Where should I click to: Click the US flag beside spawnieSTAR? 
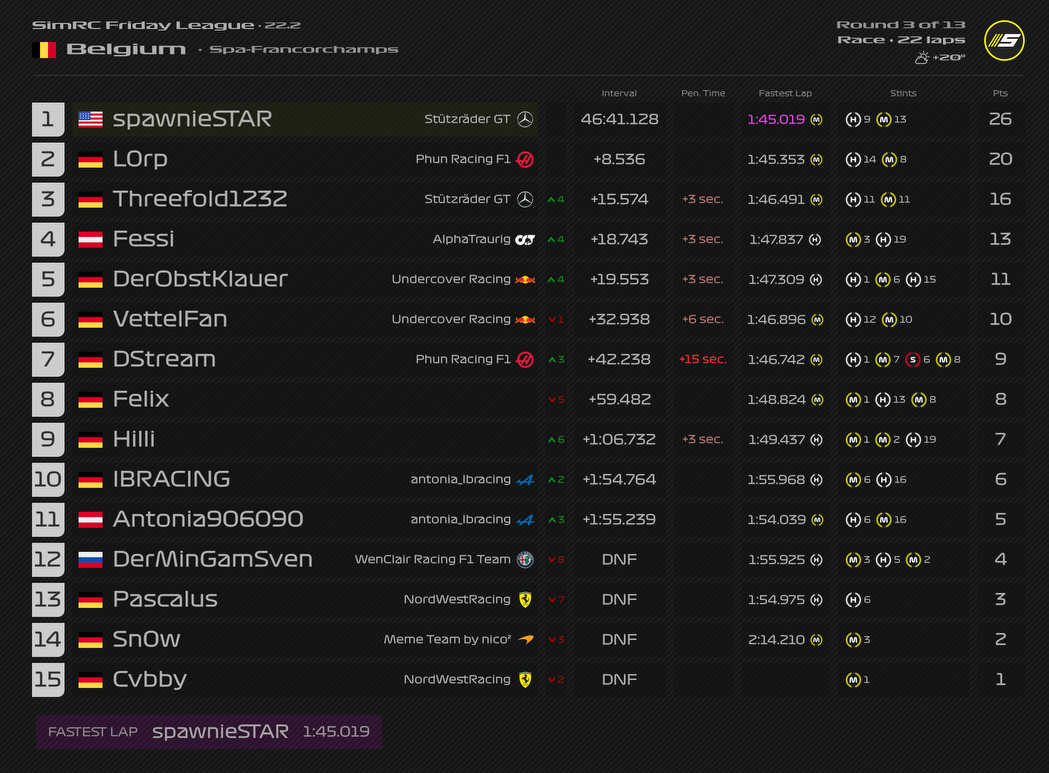tap(91, 119)
